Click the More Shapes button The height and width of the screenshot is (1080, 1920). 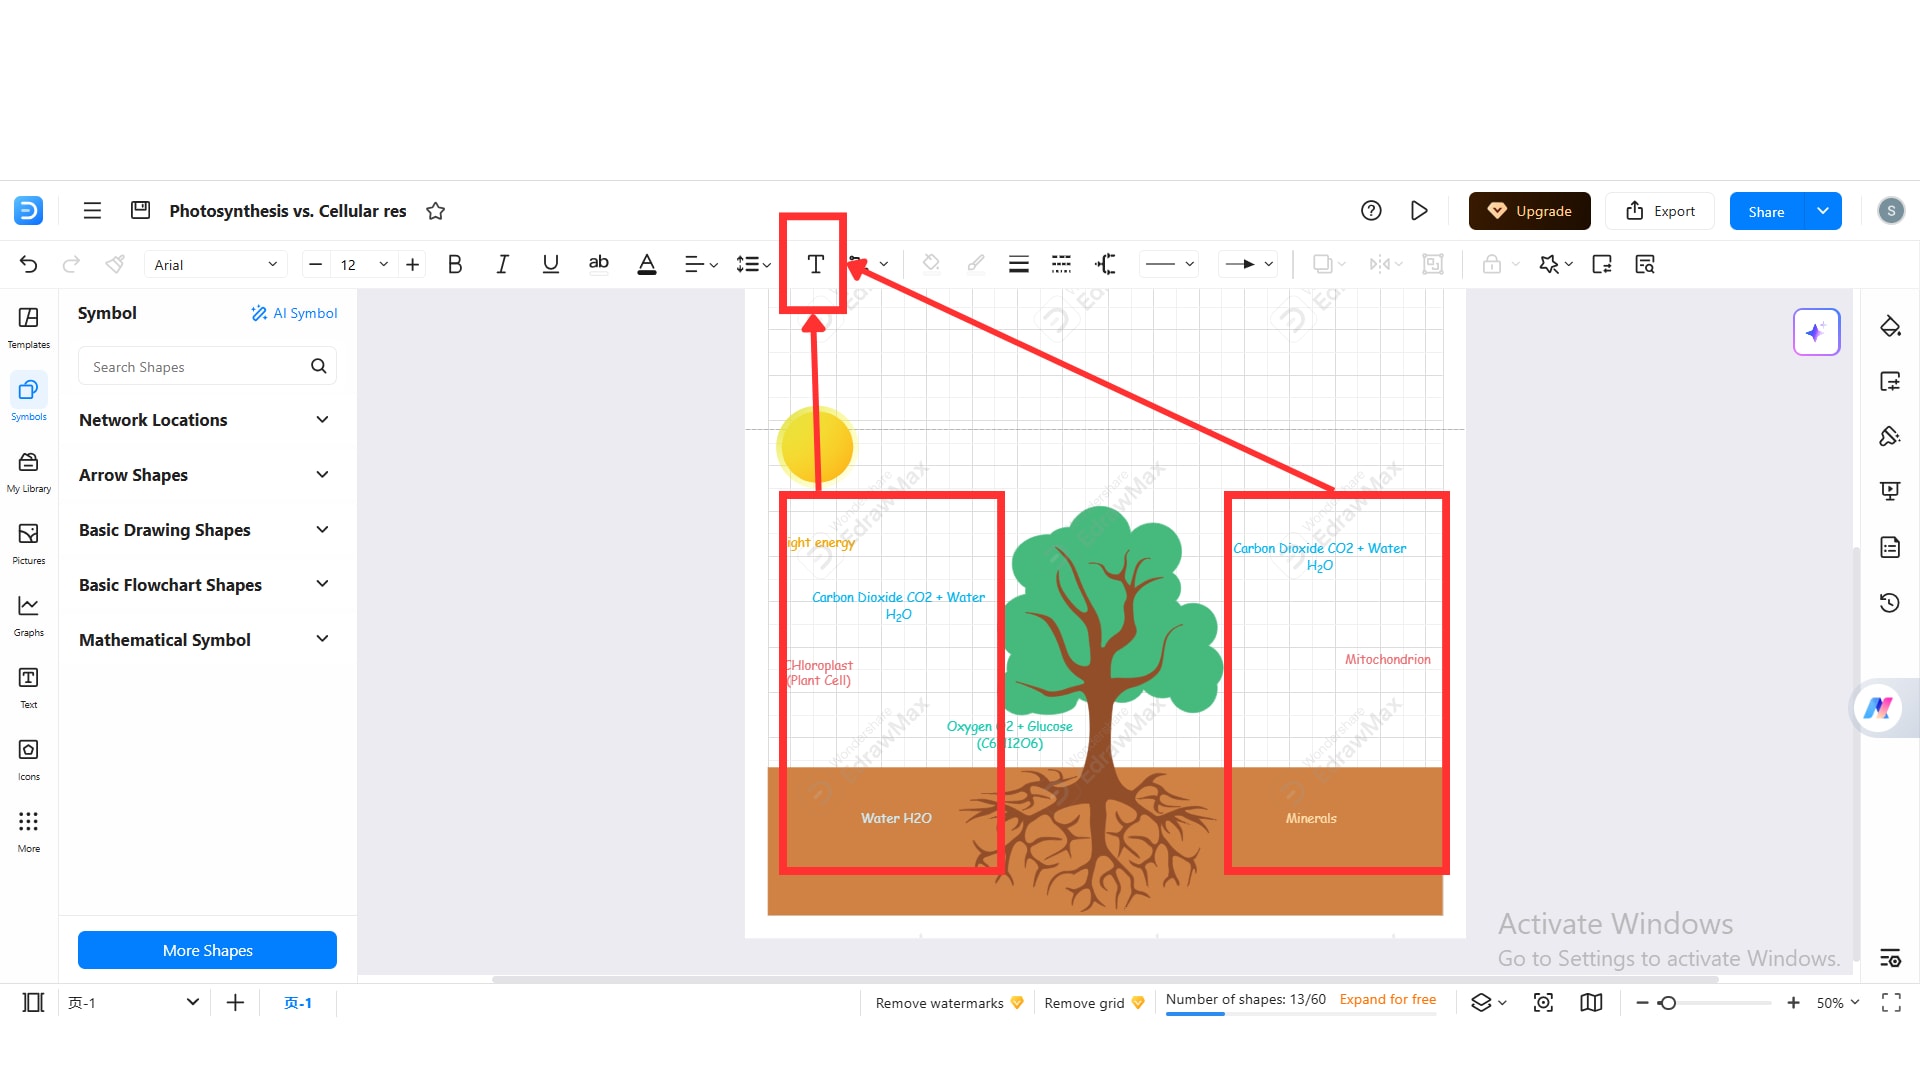207,950
